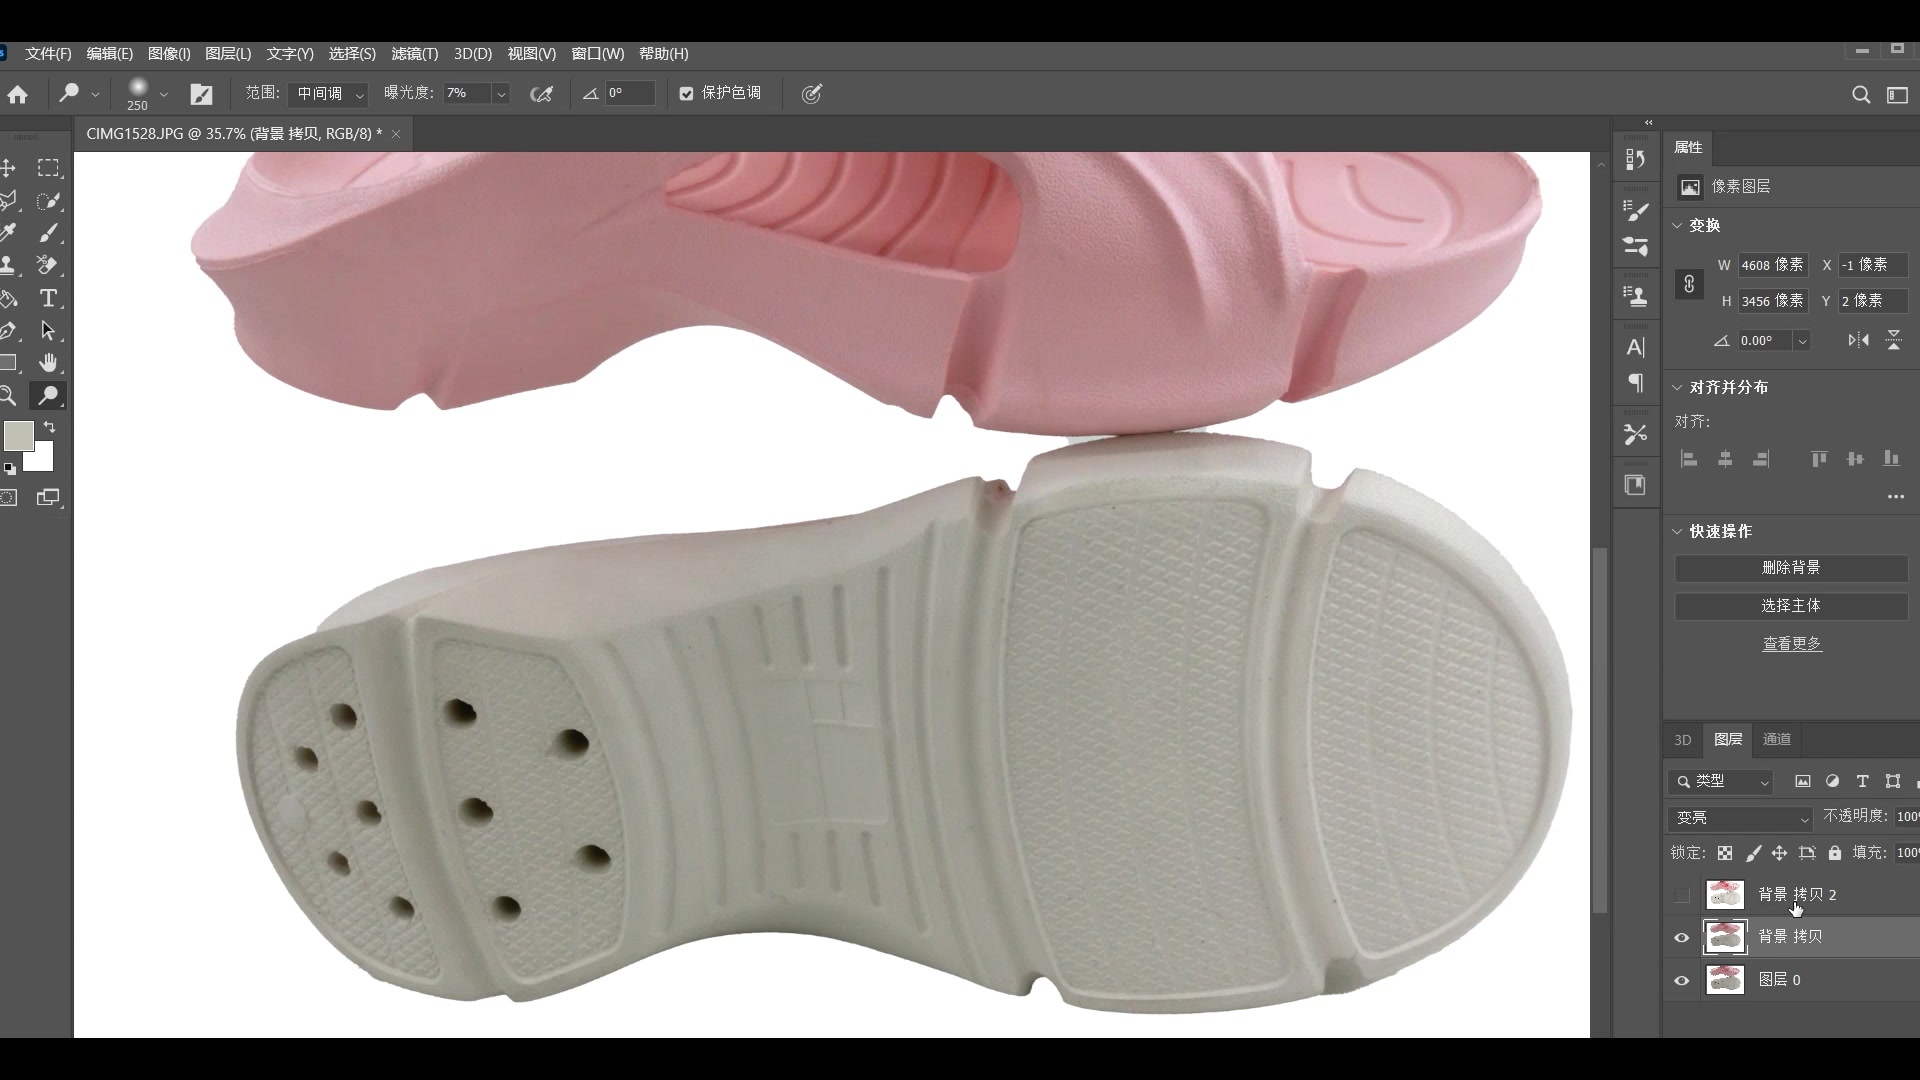Open the 变亮 blend mode dropdown

[x=1741, y=818]
